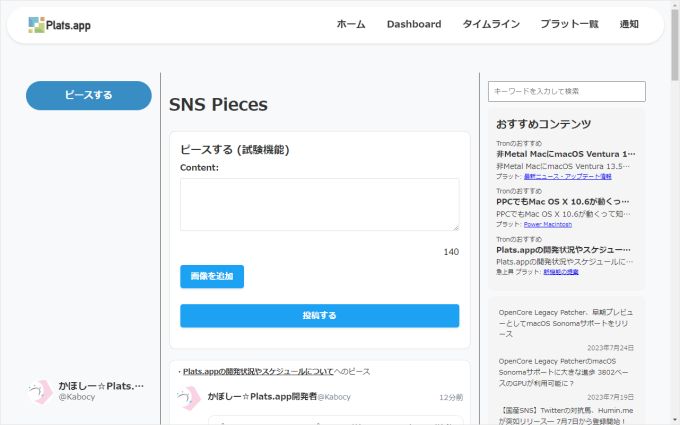Open news OpenCore Legacy Patcher、早期プレビュー

point(566,323)
